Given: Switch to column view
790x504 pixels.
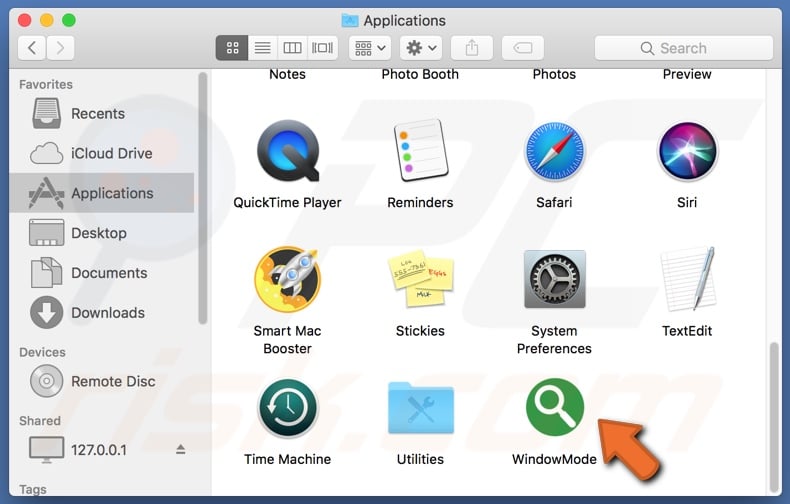Looking at the screenshot, I should [x=292, y=48].
